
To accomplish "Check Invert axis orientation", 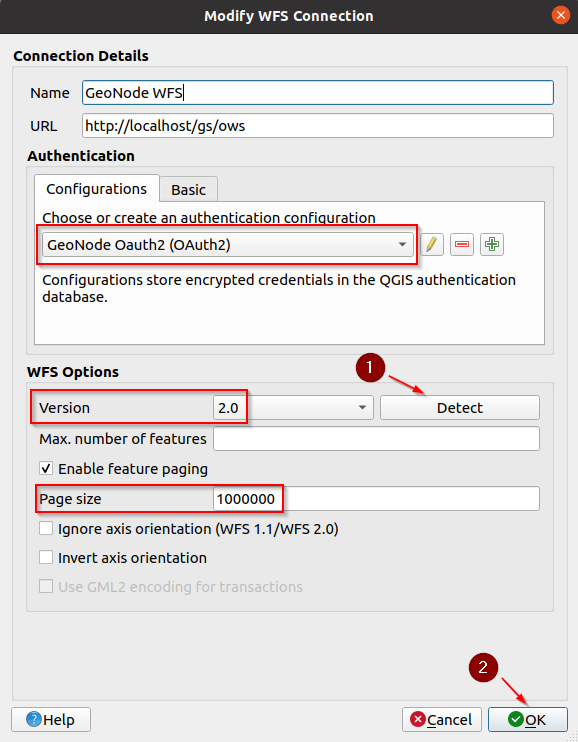I will tap(46, 557).
